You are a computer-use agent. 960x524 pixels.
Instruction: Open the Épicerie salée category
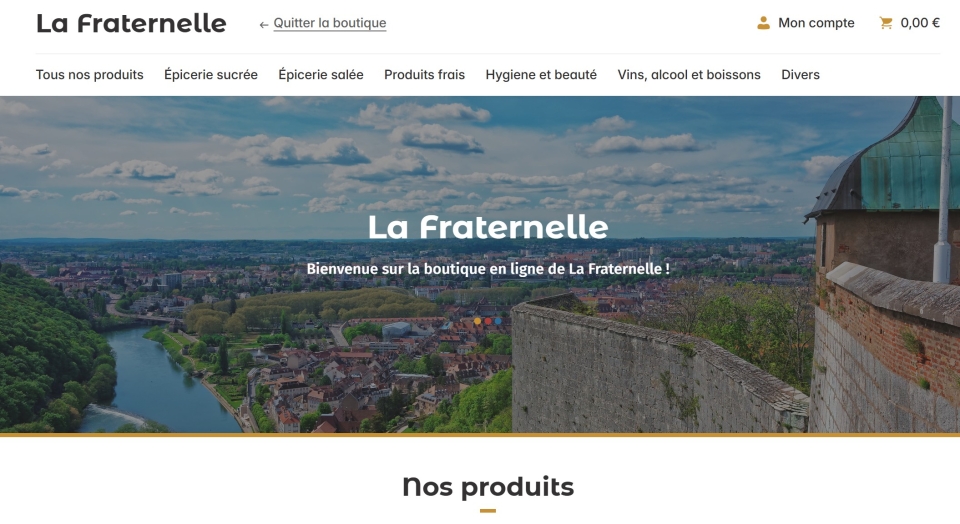coord(321,75)
